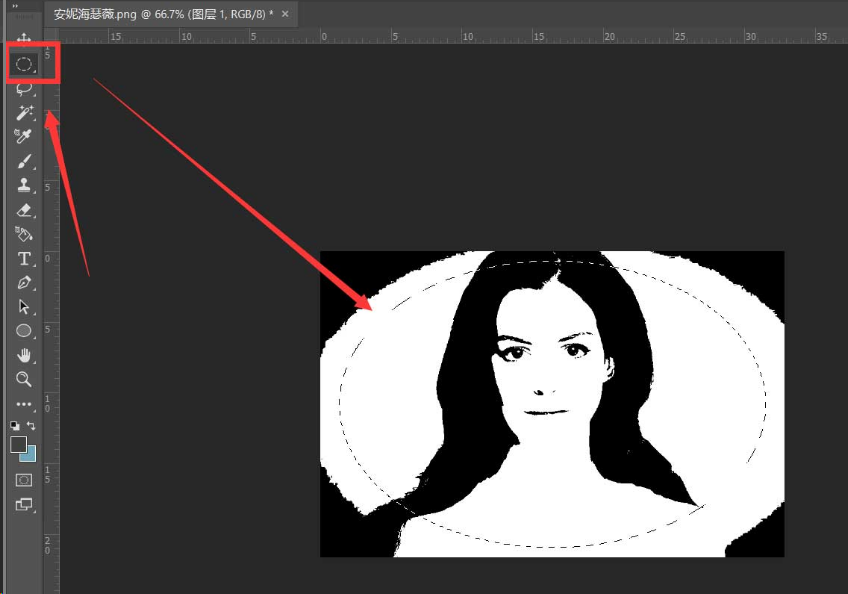Activate the Zoom magnifier tool
Viewport: 848px width, 594px height.
pyautogui.click(x=24, y=379)
